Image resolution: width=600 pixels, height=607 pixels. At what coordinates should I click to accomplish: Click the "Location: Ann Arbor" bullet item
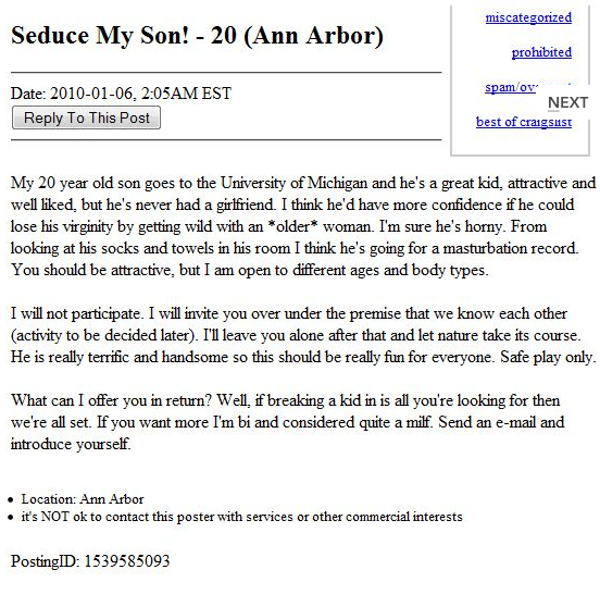coord(82,498)
